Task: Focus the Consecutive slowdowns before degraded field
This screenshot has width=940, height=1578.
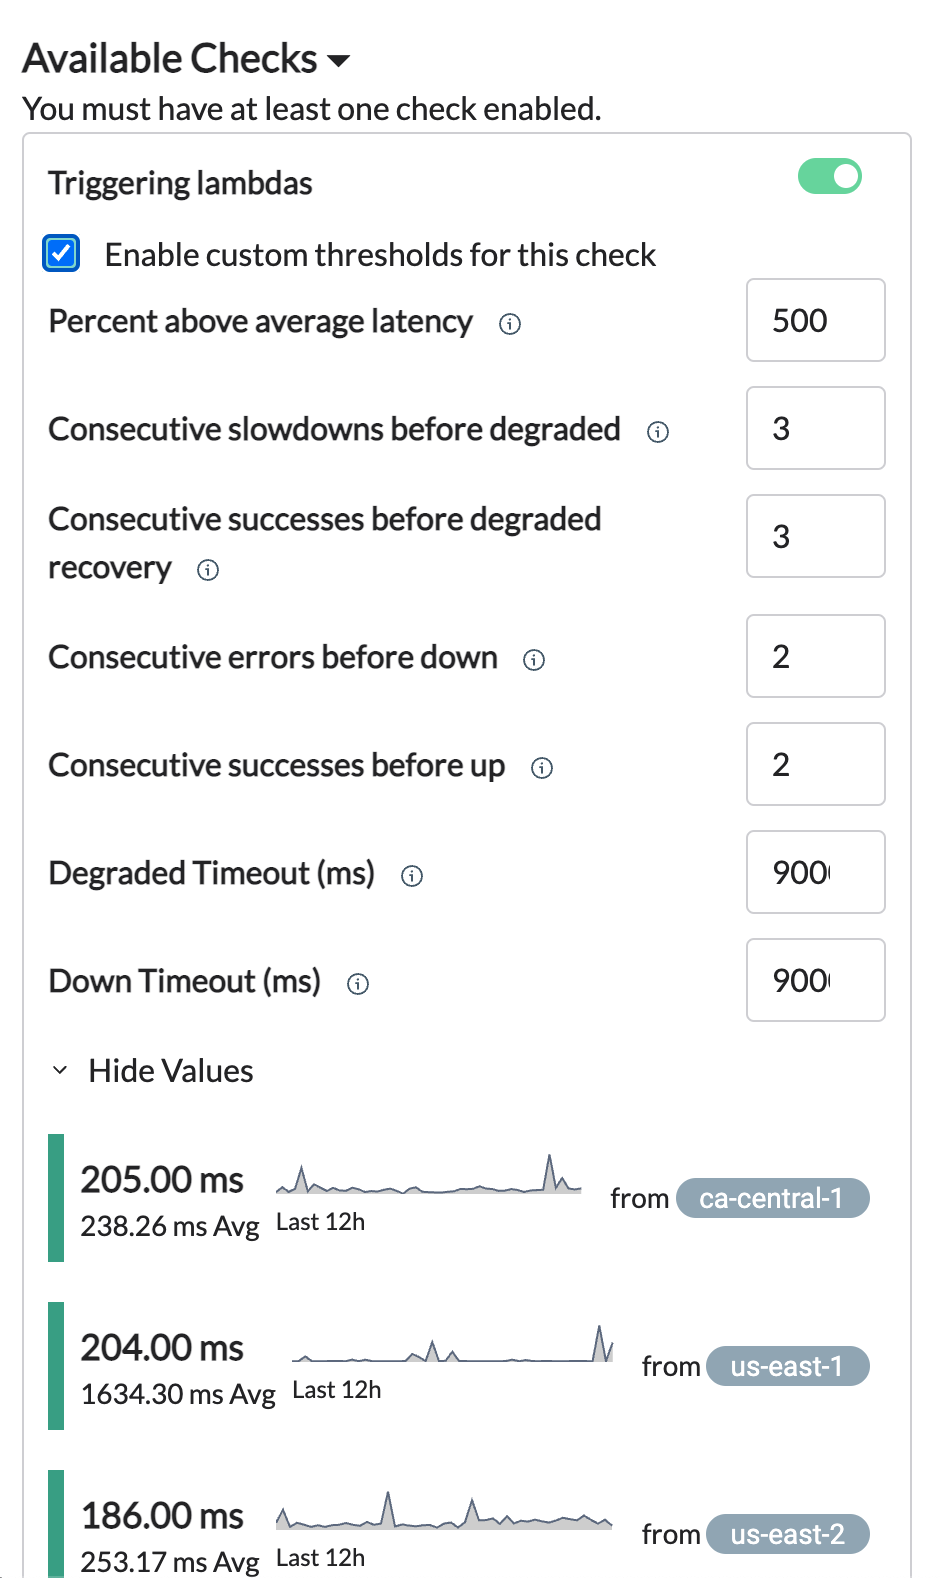Action: (x=815, y=428)
